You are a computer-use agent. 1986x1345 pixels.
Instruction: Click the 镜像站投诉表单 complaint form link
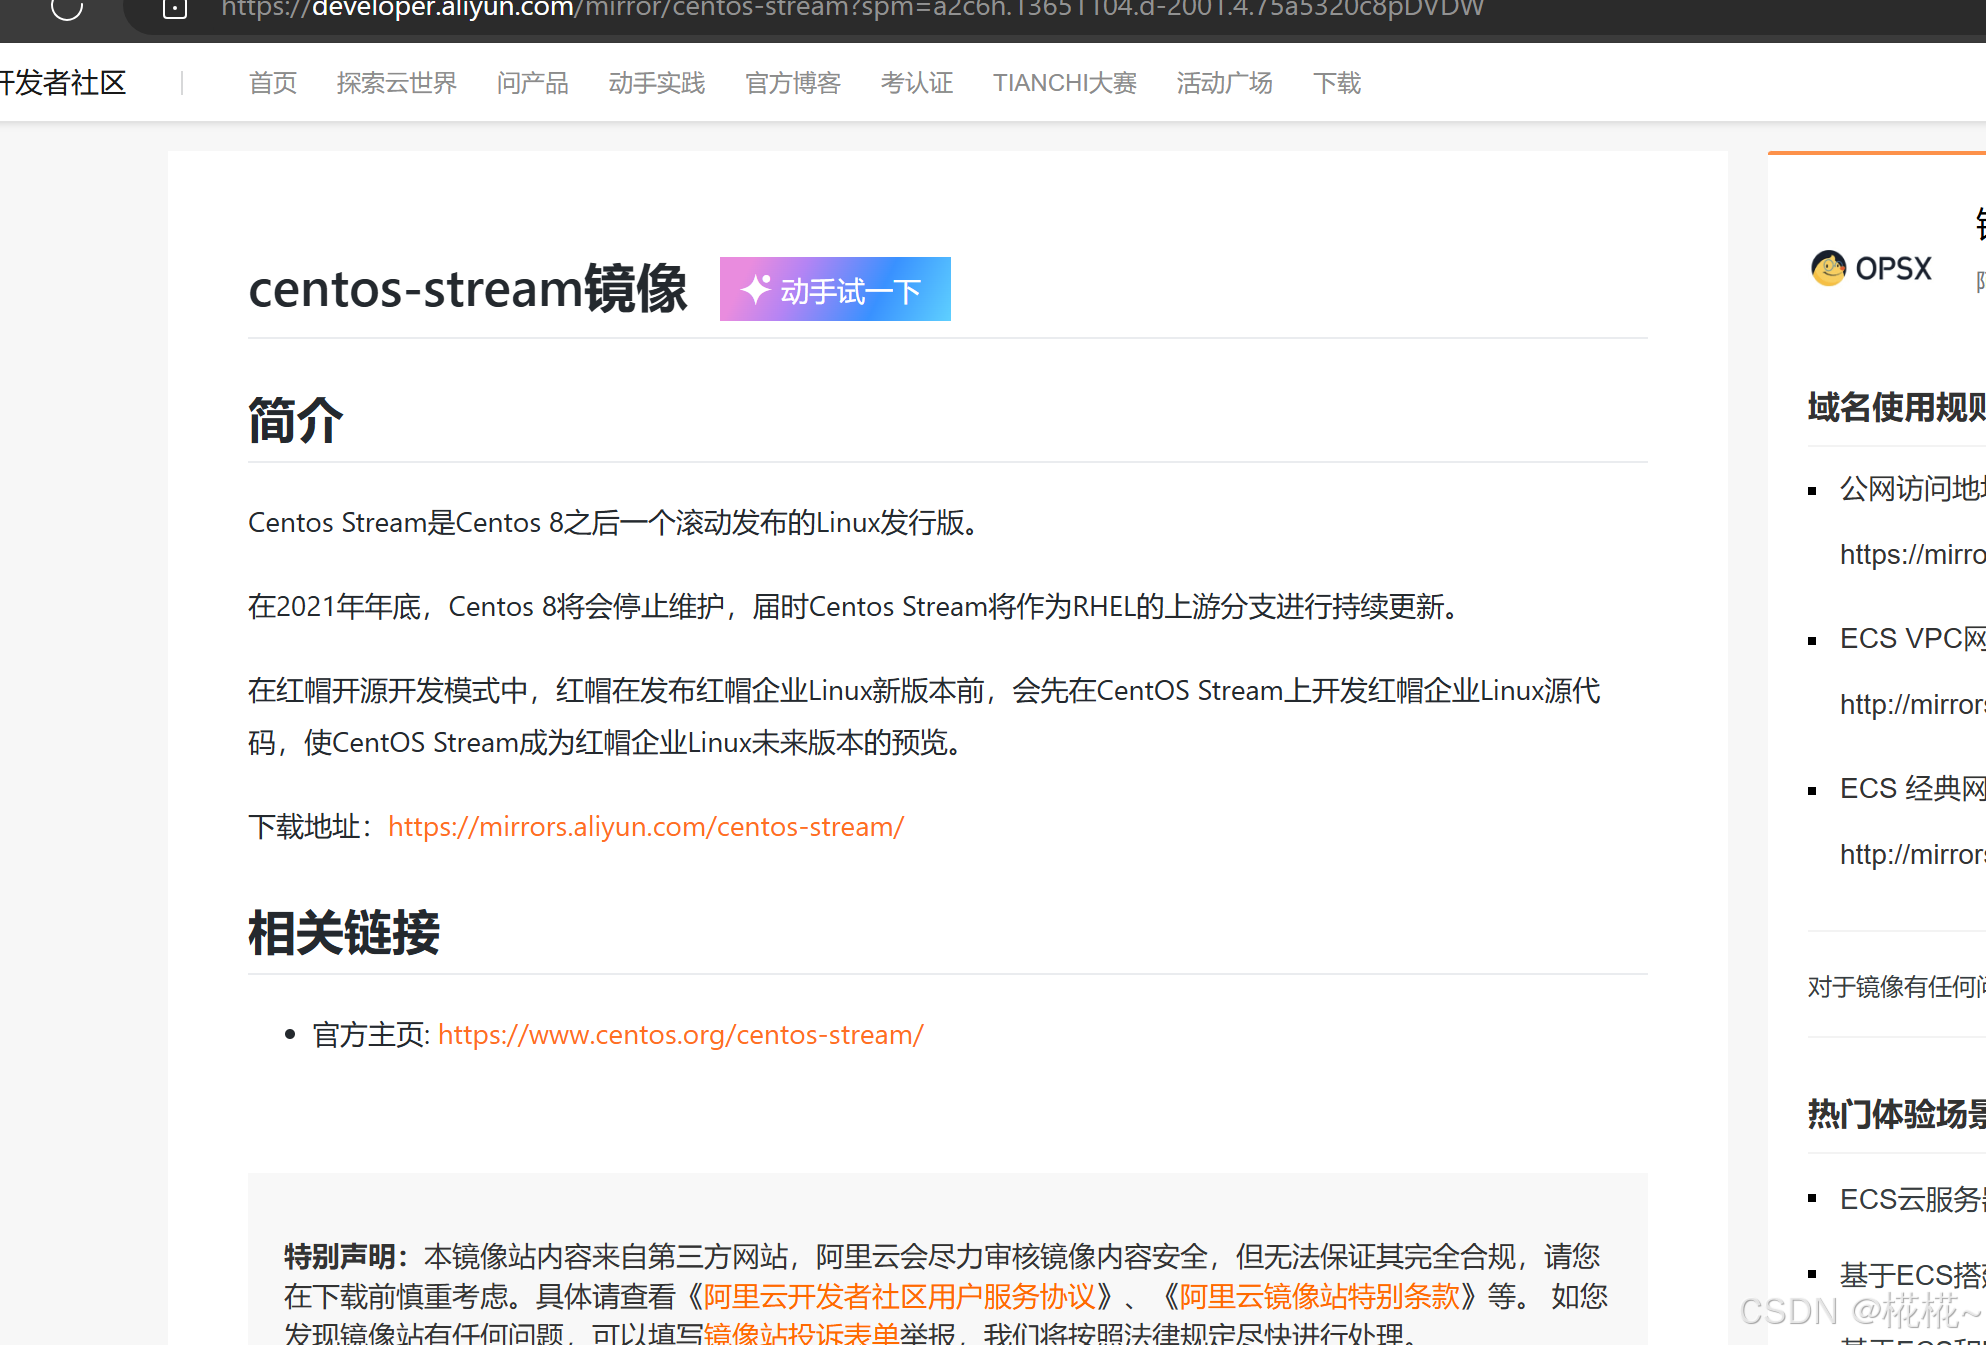coord(800,1334)
